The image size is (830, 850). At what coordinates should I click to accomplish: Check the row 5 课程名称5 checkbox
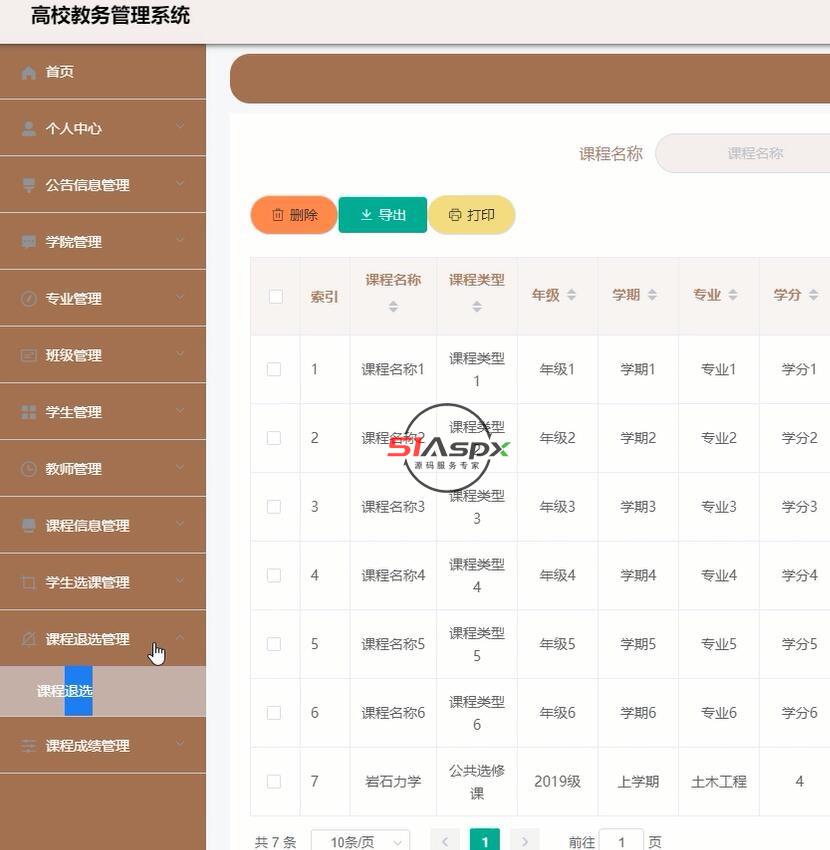274,644
